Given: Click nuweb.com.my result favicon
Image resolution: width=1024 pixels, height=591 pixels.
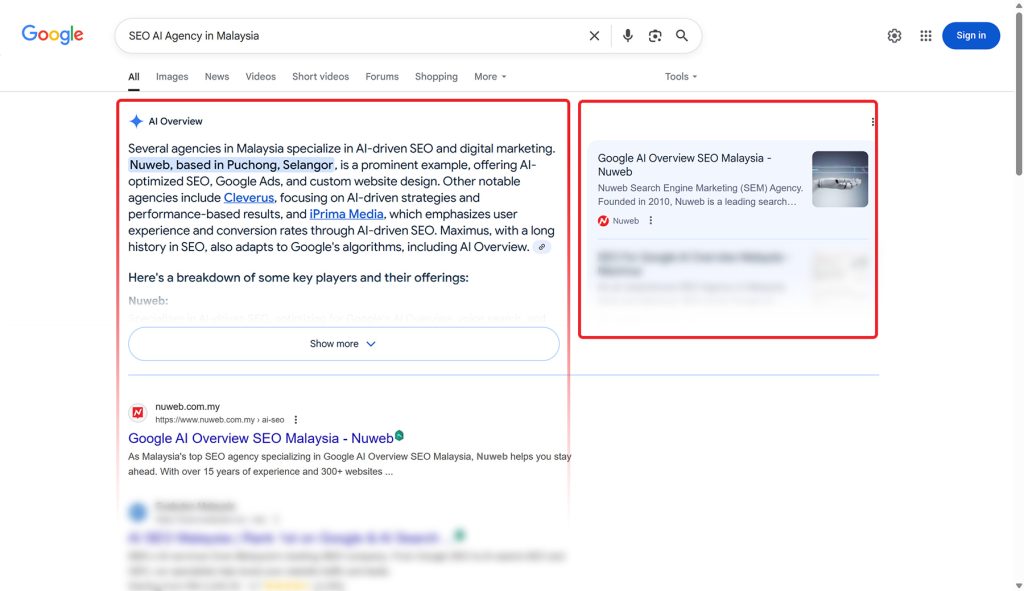Looking at the screenshot, I should [138, 412].
